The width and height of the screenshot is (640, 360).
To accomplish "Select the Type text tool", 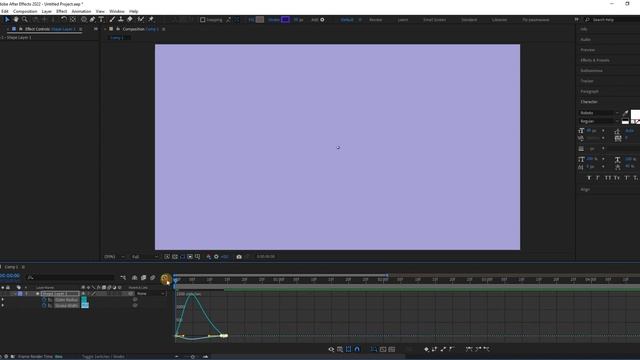I will (x=101, y=19).
